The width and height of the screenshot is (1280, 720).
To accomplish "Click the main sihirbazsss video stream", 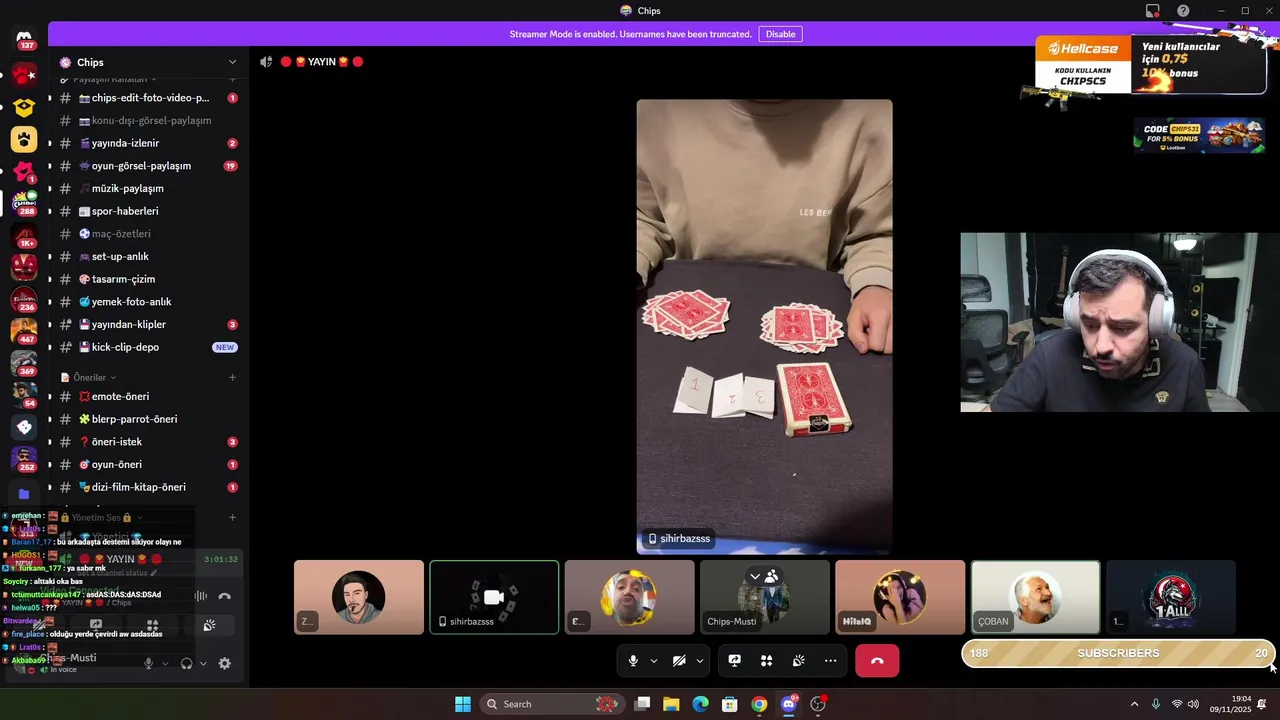I will tap(764, 326).
